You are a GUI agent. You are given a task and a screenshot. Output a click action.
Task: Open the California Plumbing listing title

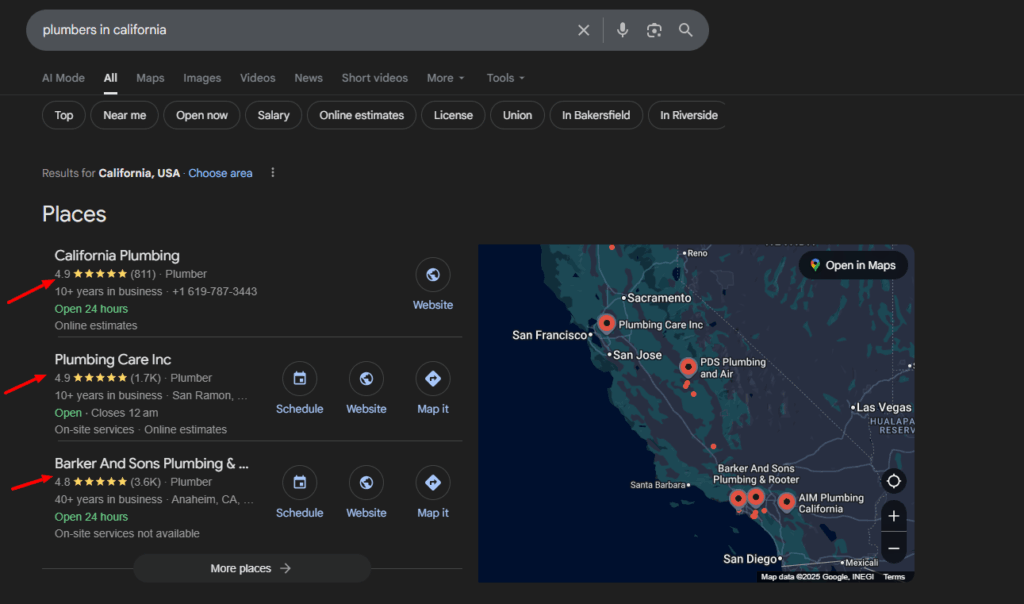(x=117, y=255)
